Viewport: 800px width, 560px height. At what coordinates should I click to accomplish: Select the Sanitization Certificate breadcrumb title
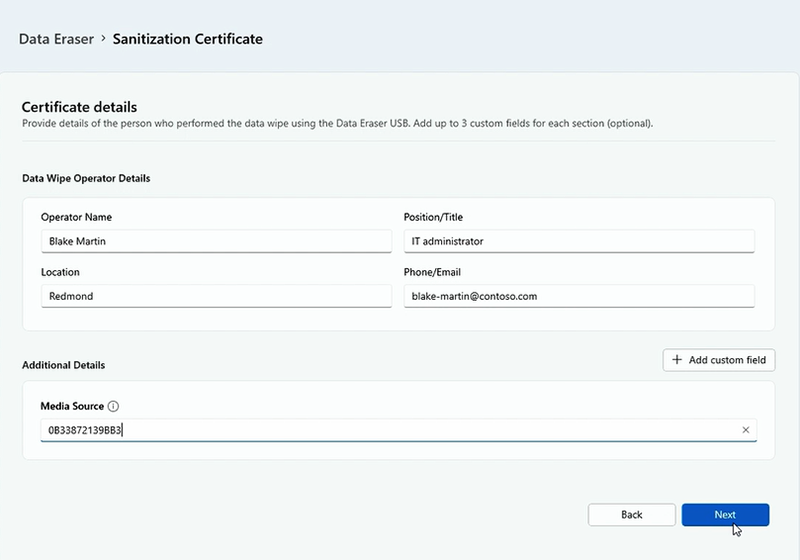click(x=188, y=39)
